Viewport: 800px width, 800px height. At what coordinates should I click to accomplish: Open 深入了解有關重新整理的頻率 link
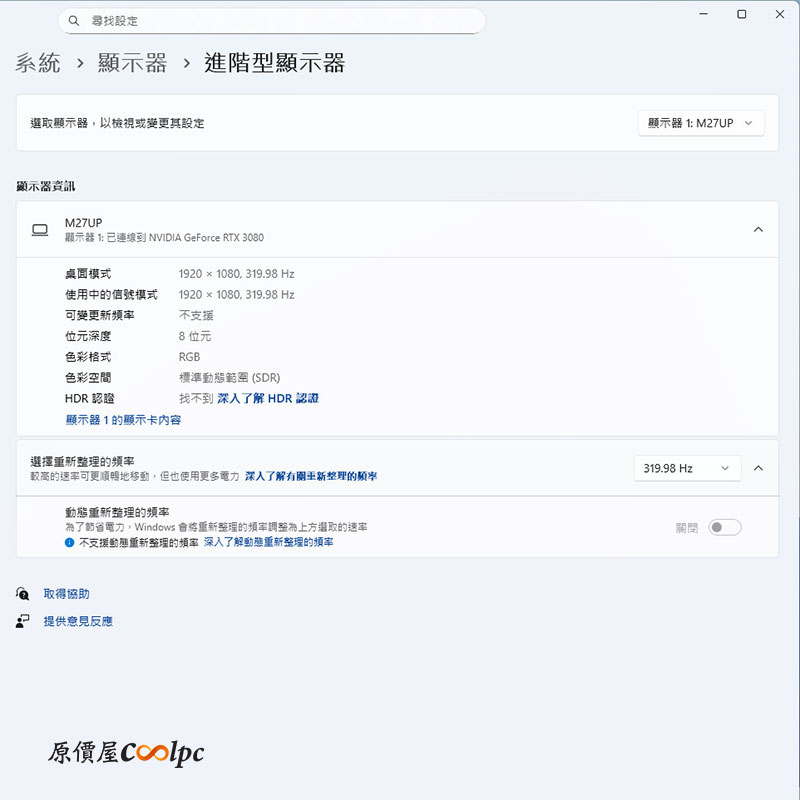click(x=311, y=477)
